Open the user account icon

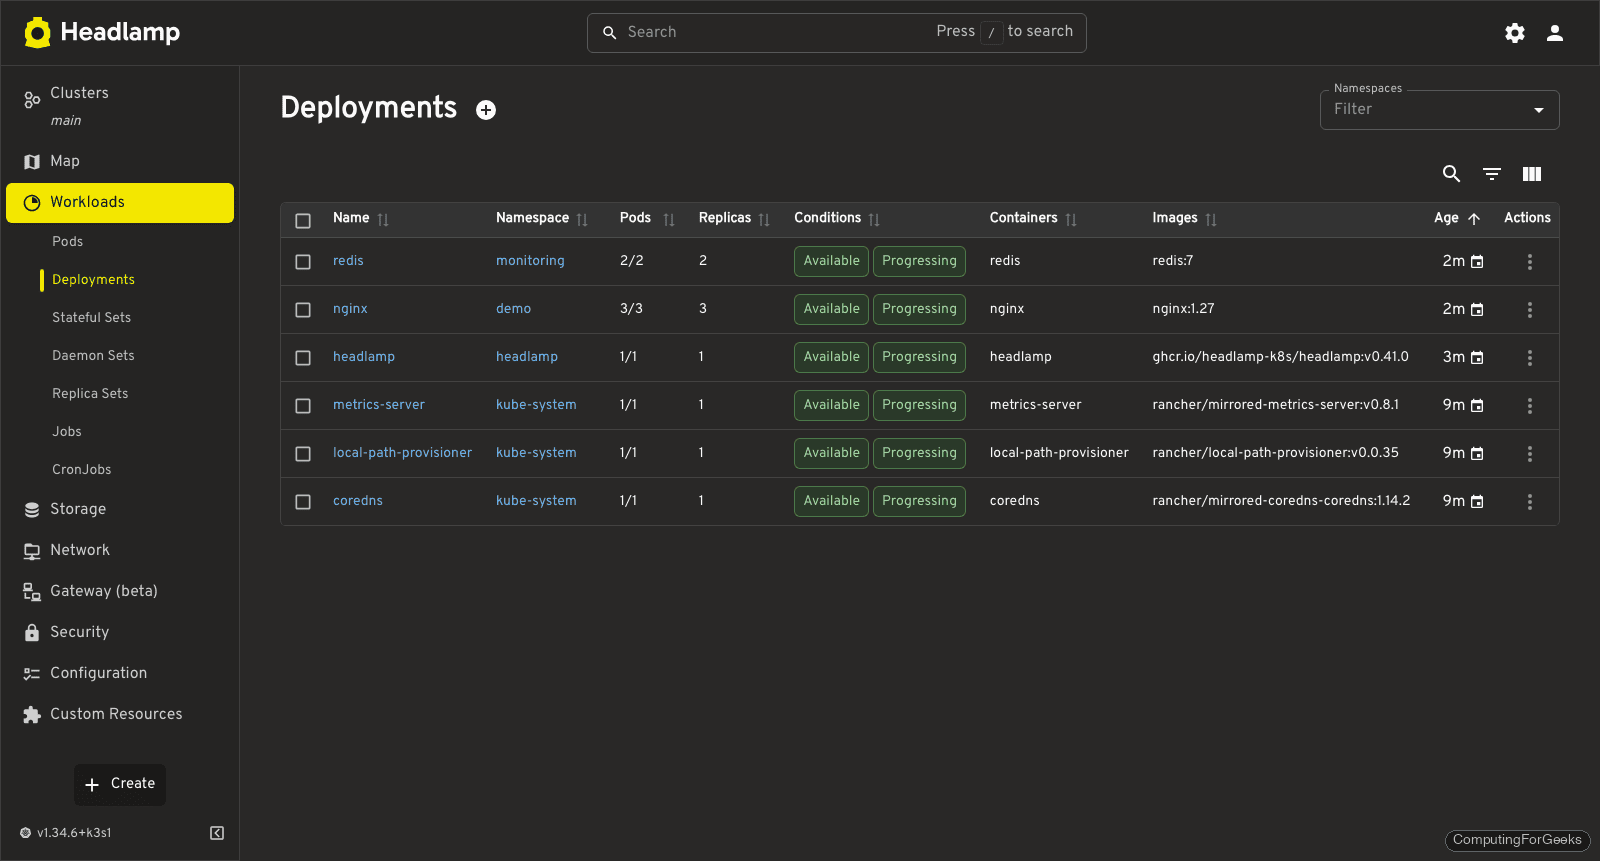pos(1555,33)
